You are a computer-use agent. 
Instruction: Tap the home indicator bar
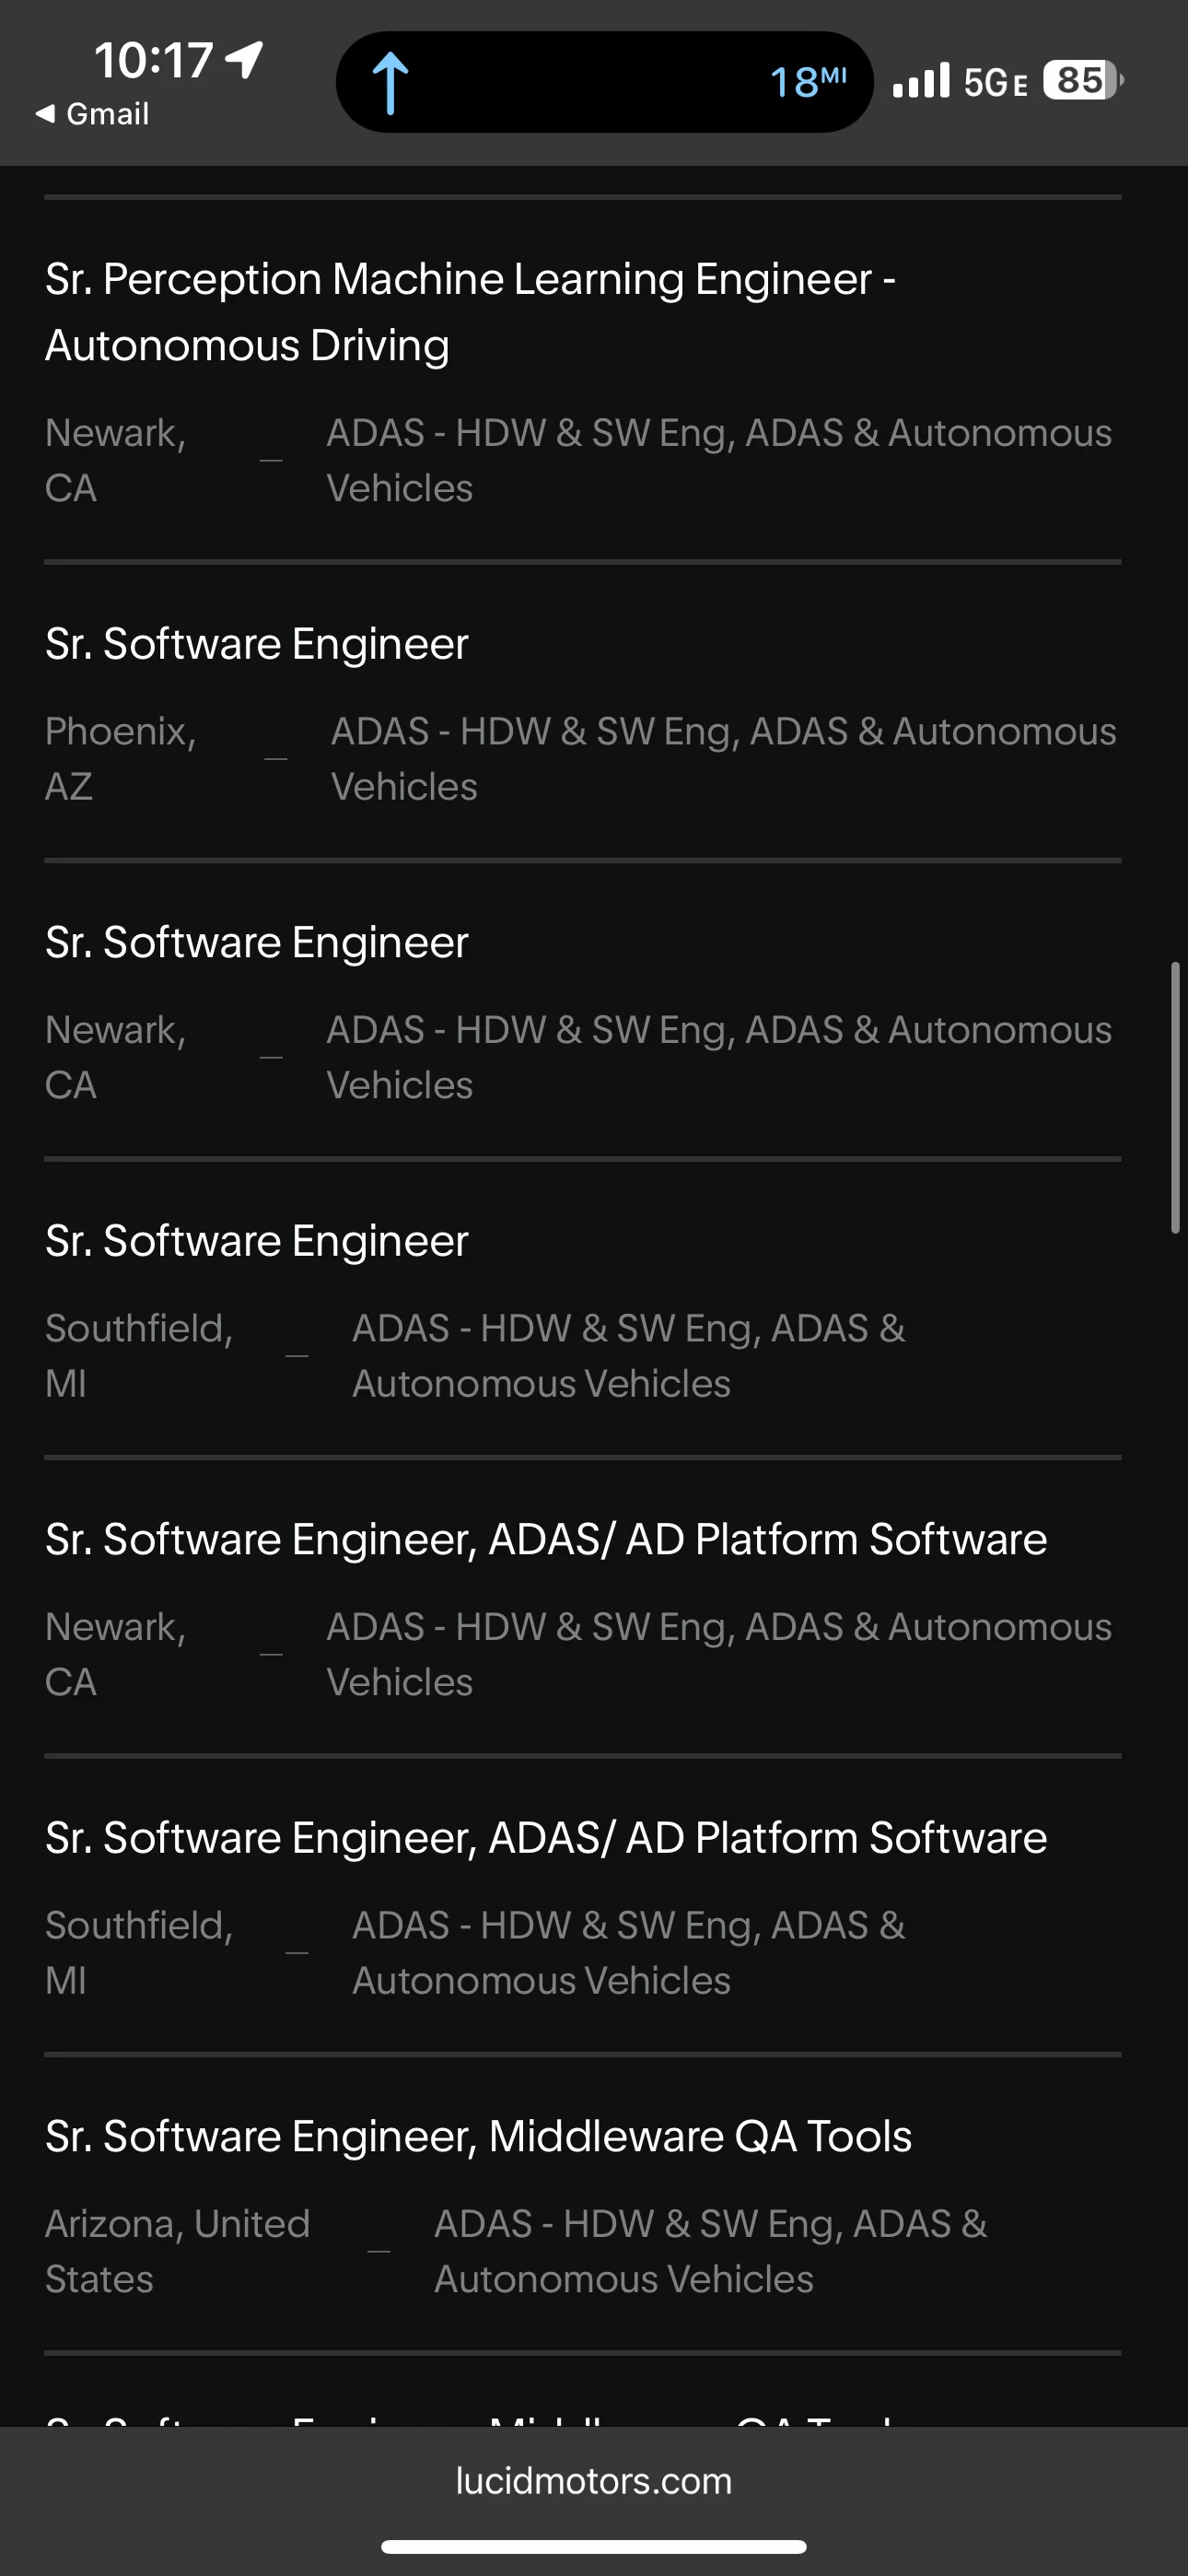[x=594, y=2546]
